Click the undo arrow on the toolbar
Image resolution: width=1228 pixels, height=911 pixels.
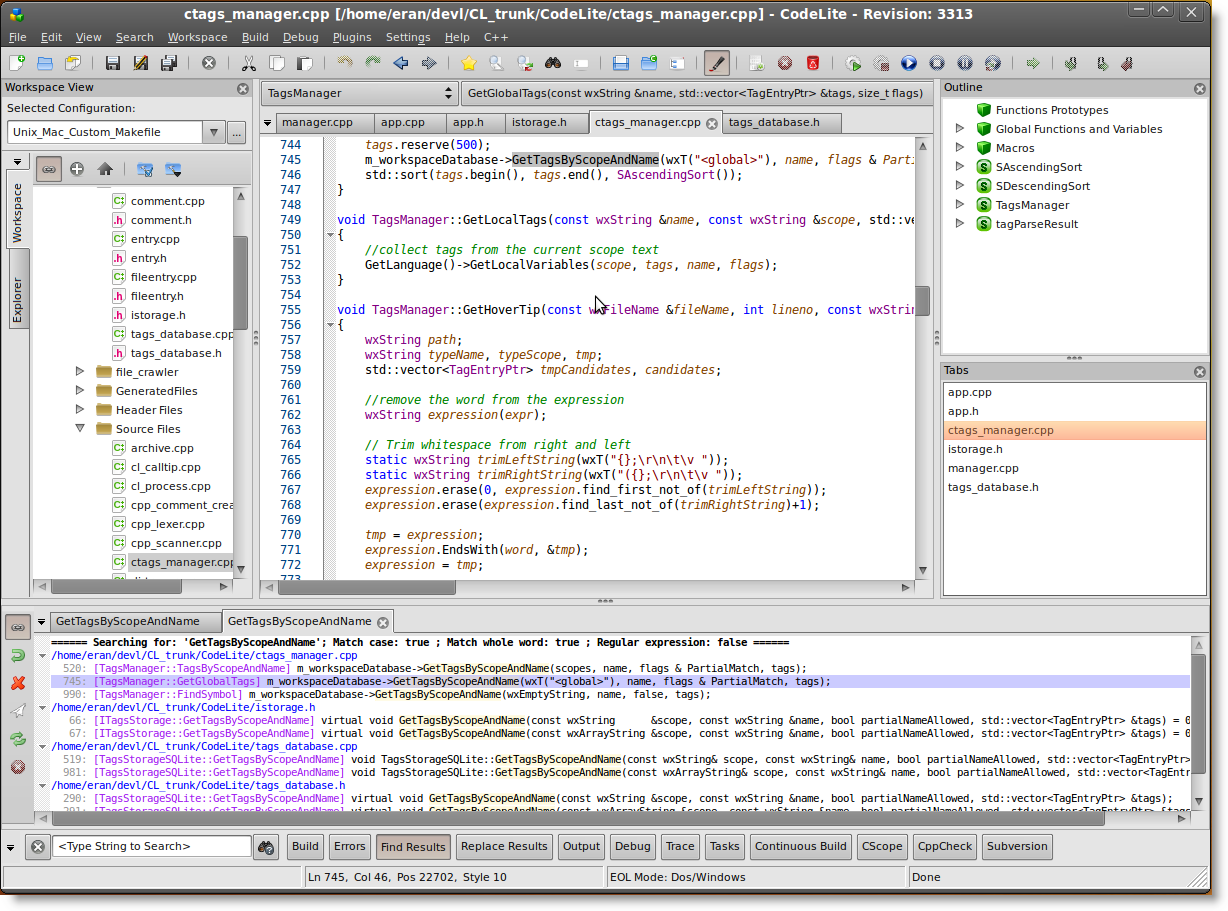click(x=344, y=62)
